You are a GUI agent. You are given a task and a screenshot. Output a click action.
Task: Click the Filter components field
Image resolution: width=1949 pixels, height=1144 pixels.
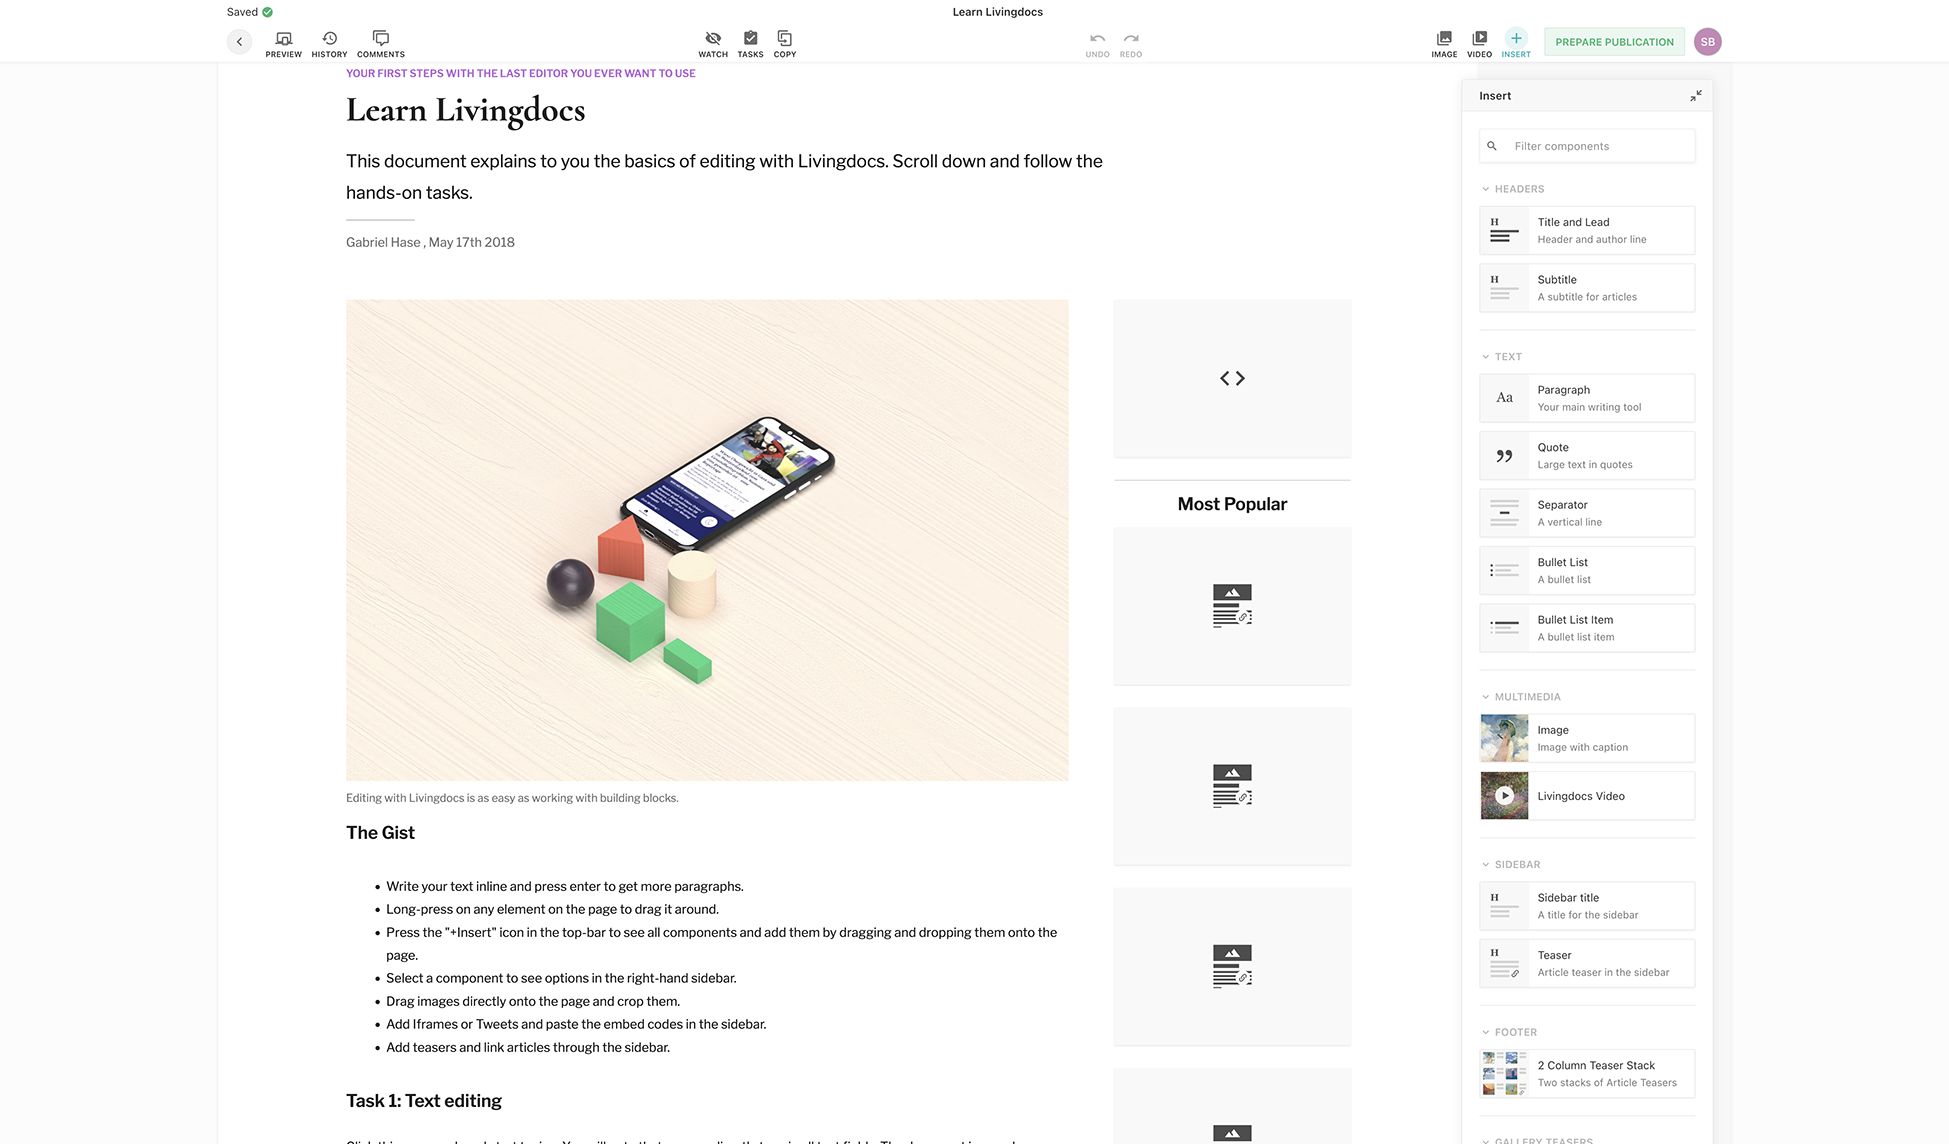[1600, 146]
